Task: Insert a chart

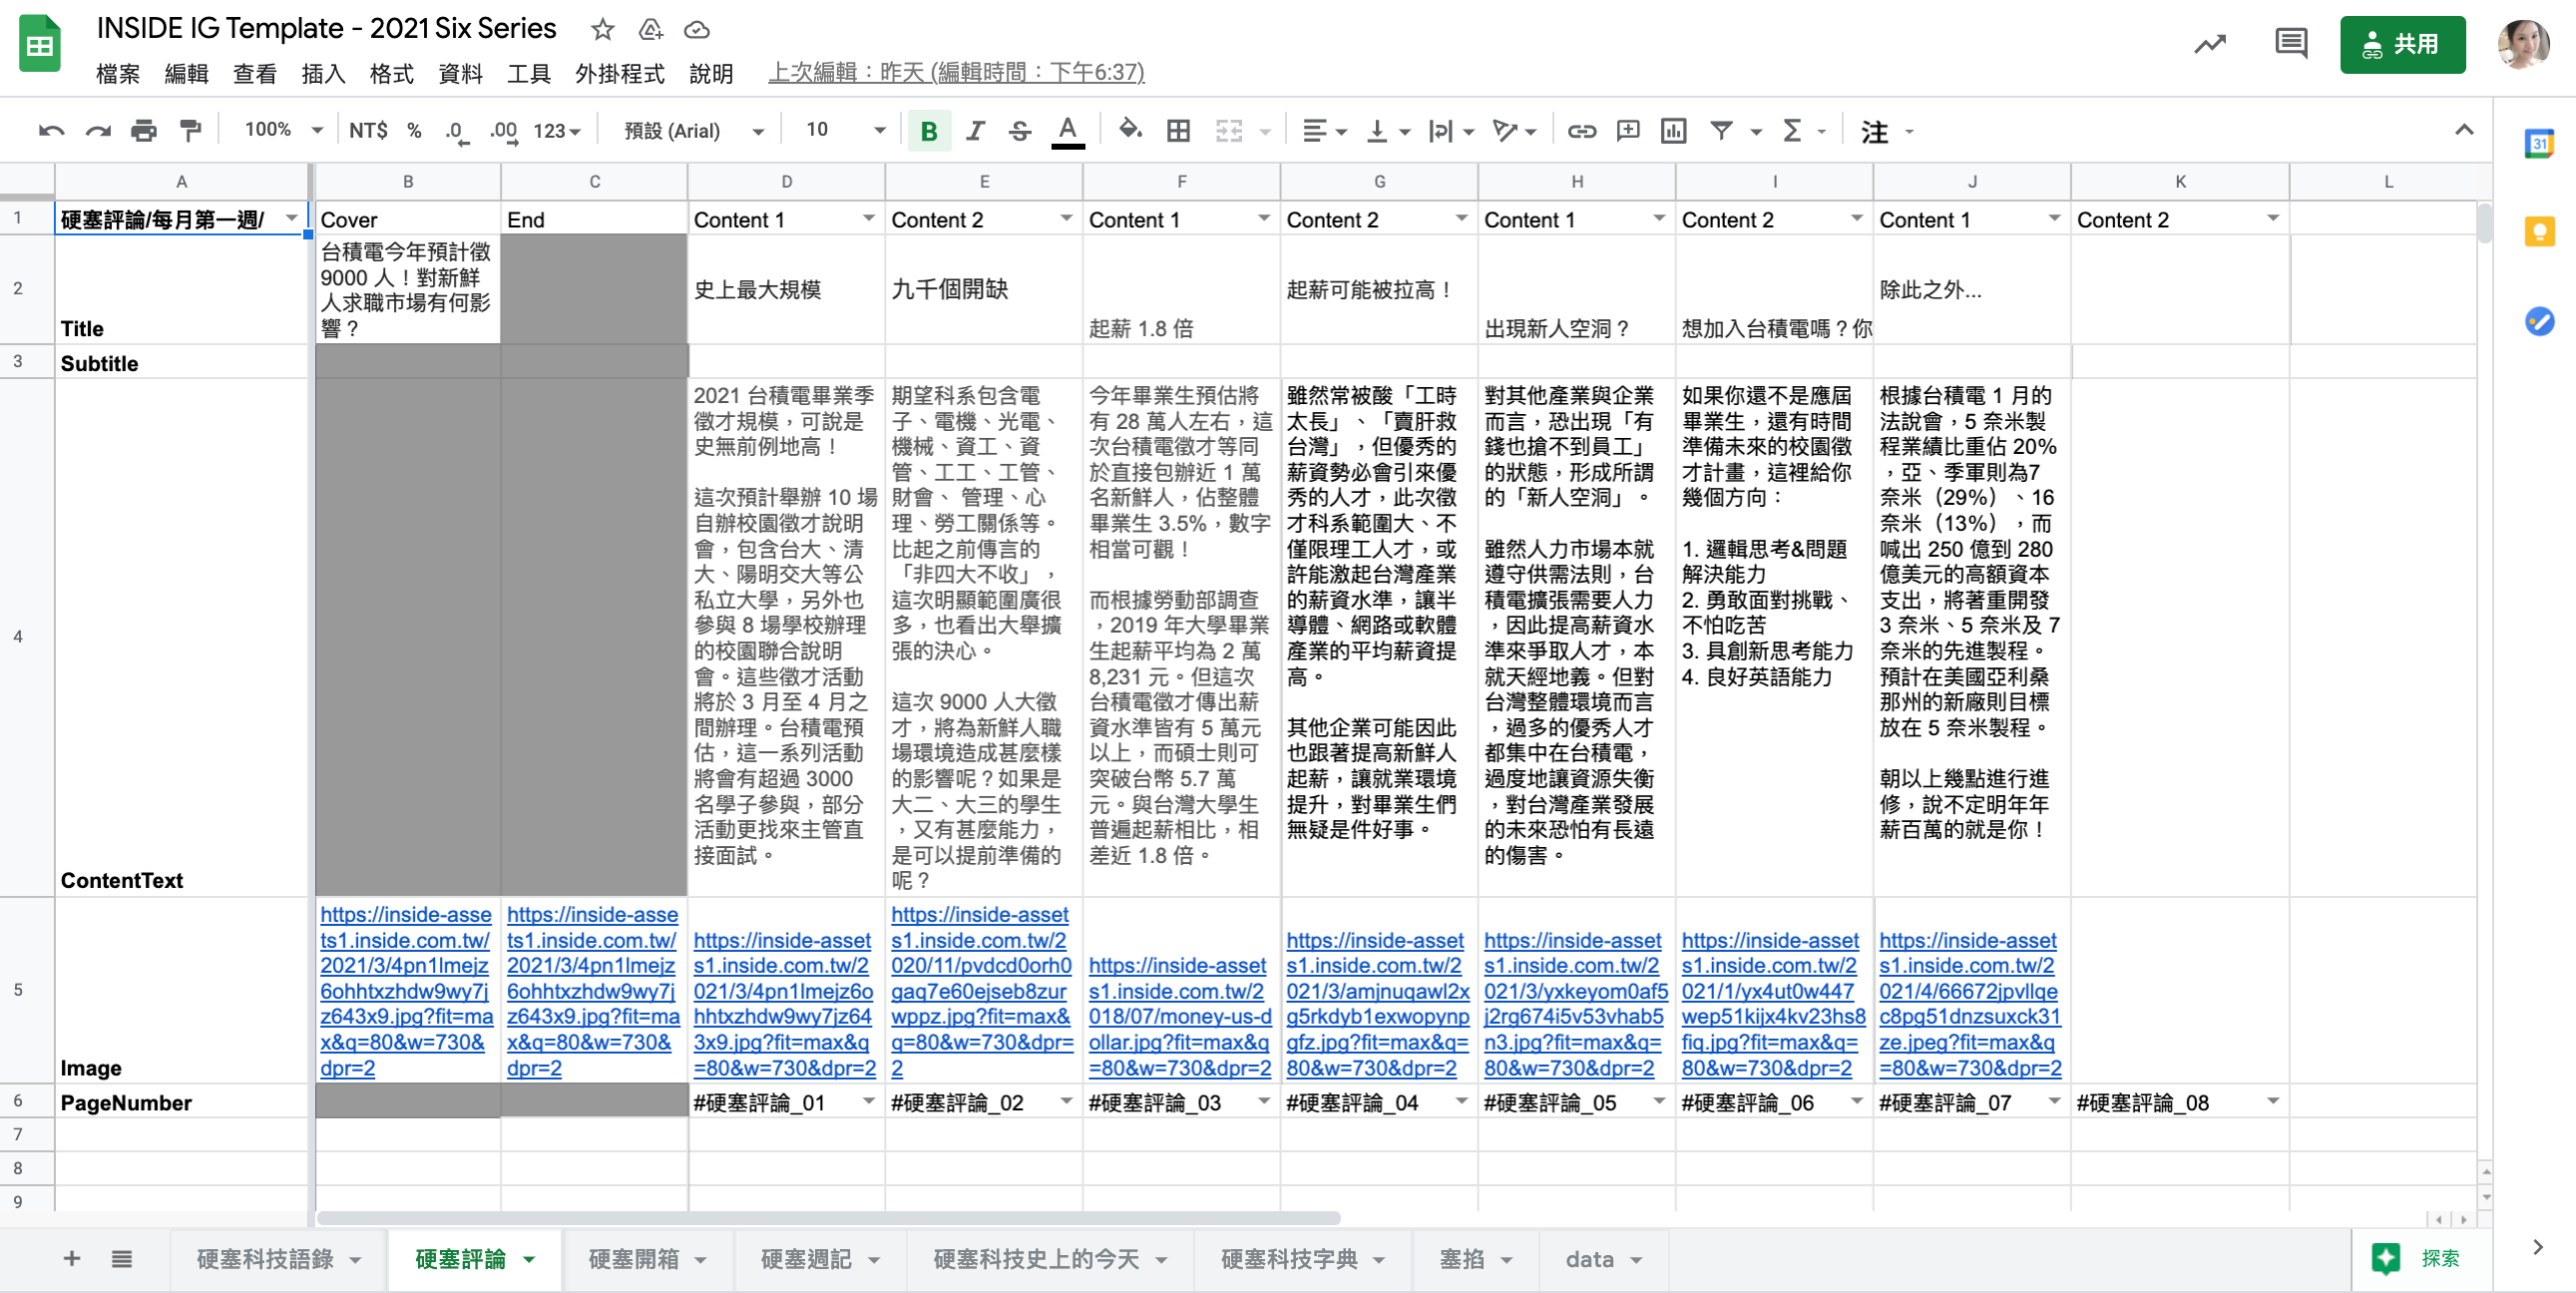Action: pyautogui.click(x=1673, y=131)
